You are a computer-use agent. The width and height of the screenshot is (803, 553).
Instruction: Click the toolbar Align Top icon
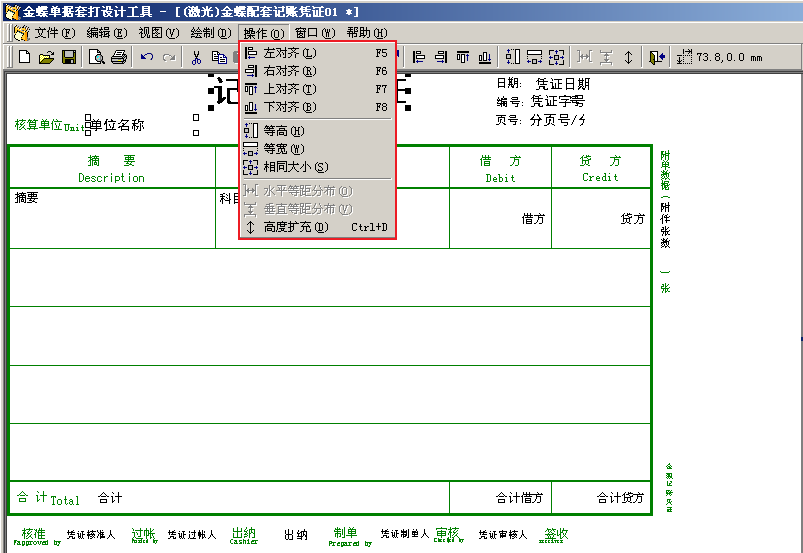coord(463,57)
